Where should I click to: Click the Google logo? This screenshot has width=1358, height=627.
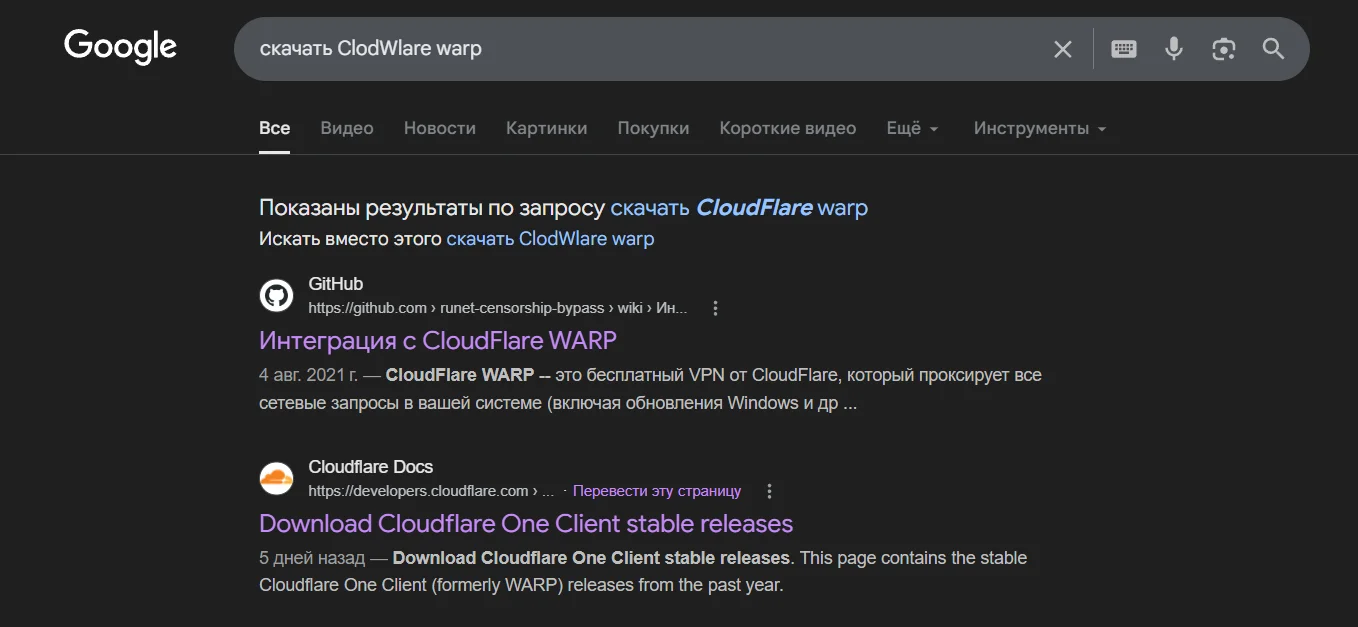point(120,47)
